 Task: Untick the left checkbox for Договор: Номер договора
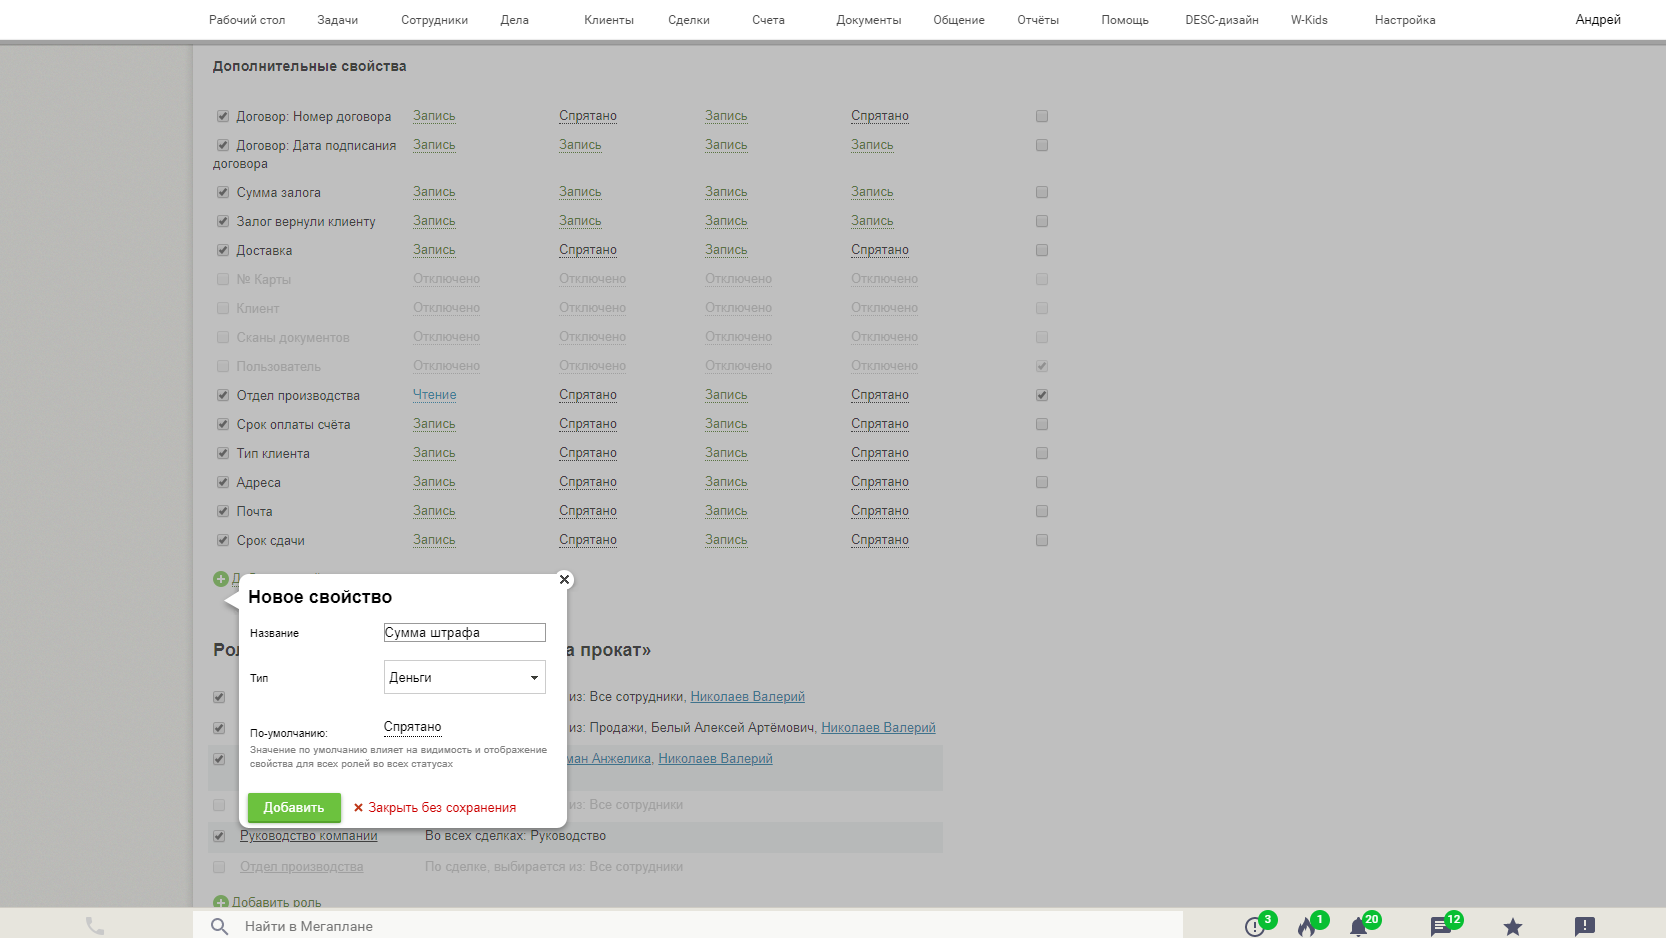point(223,116)
